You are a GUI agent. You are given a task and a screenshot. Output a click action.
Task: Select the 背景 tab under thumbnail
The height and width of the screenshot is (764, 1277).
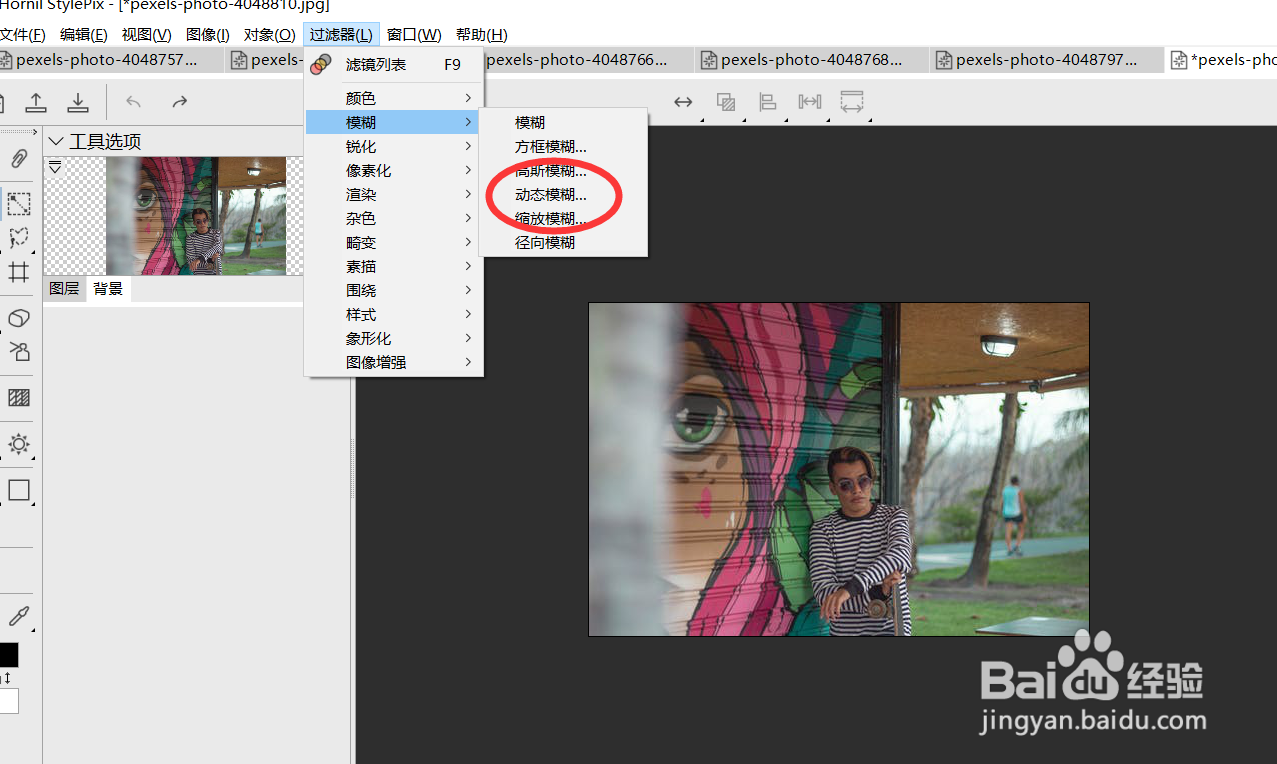pyautogui.click(x=108, y=288)
